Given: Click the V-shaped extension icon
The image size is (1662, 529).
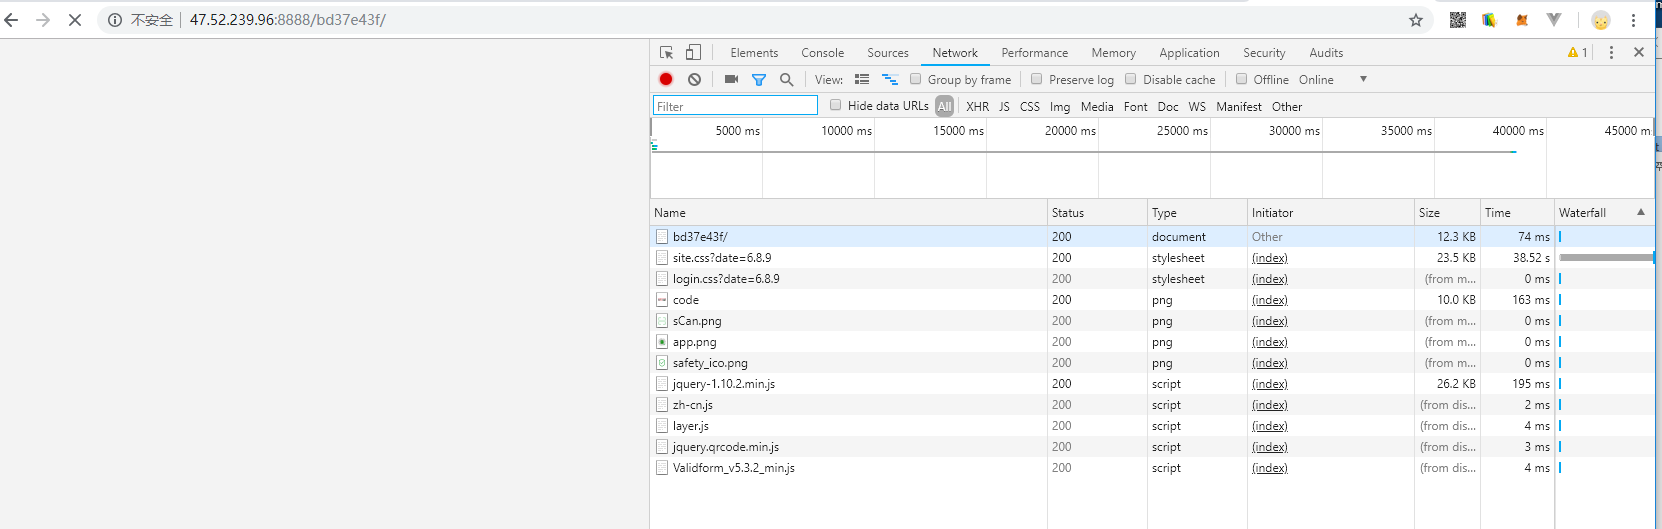Looking at the screenshot, I should point(1554,20).
